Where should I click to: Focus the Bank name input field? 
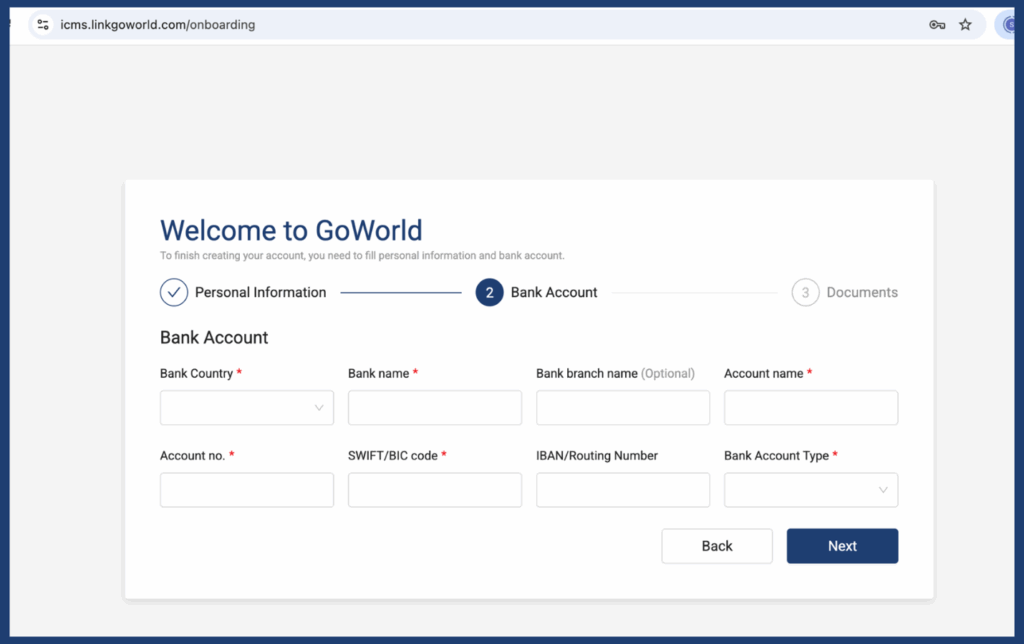click(x=434, y=408)
